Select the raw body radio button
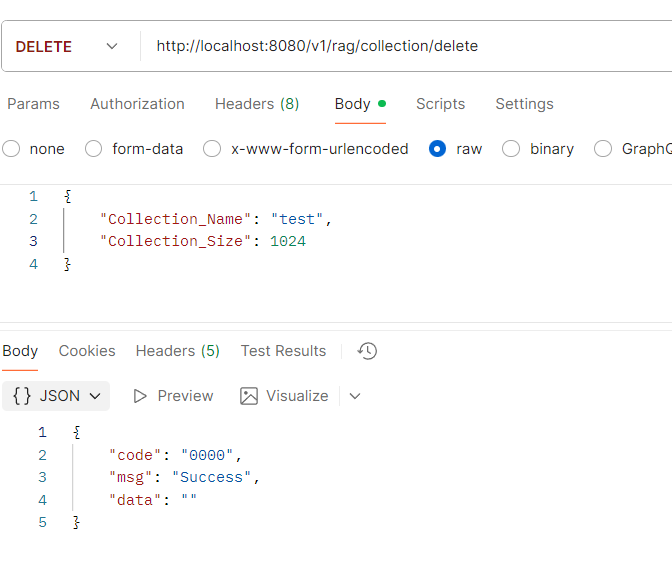This screenshot has height=563, width=672. (x=437, y=149)
